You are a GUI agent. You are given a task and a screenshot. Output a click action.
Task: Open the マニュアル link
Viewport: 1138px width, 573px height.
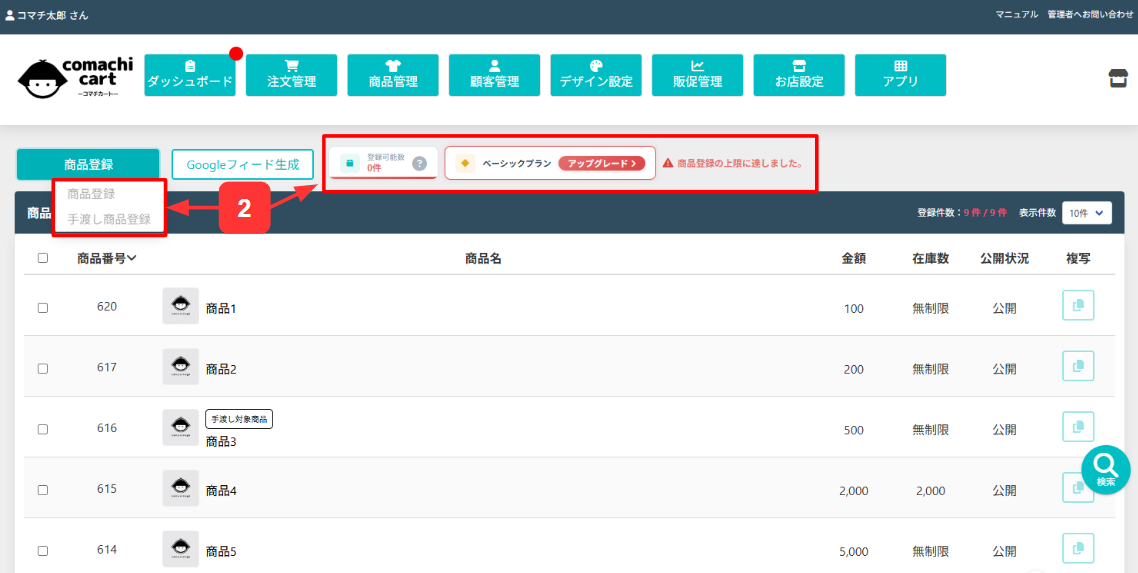[1016, 14]
